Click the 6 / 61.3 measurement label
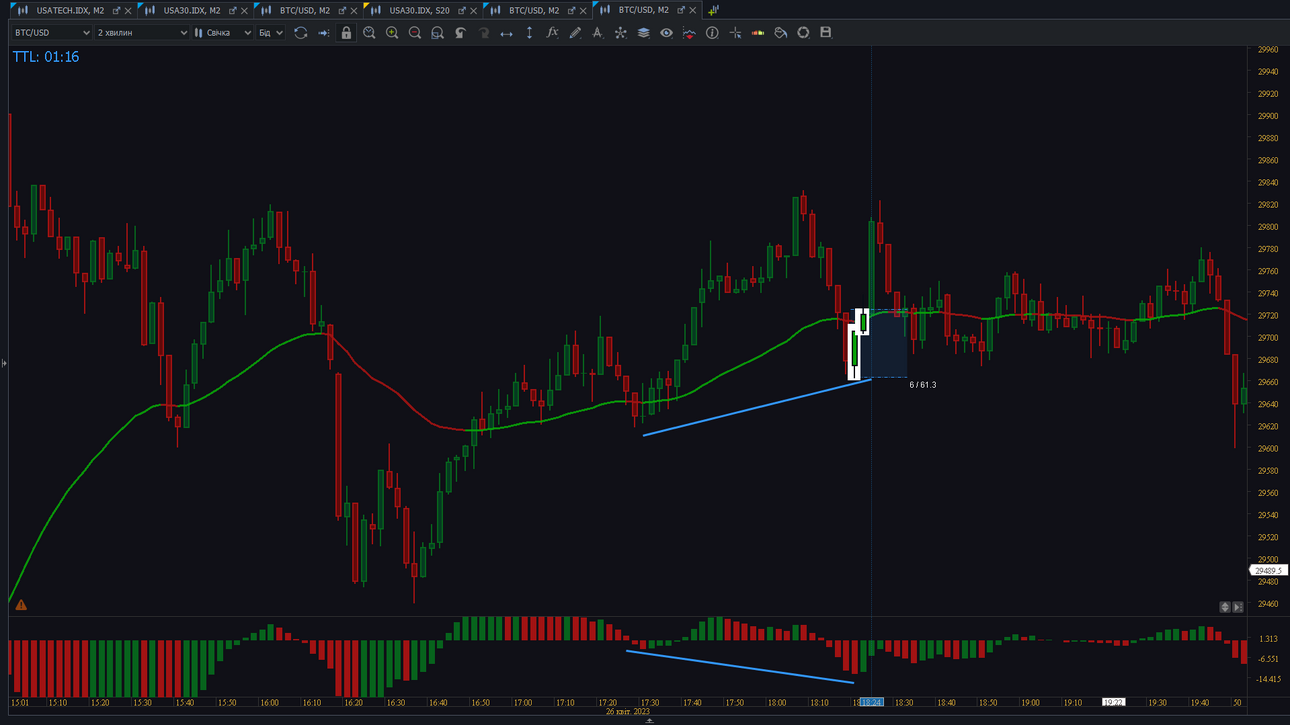Screen dimensions: 1290x725 coord(923,385)
